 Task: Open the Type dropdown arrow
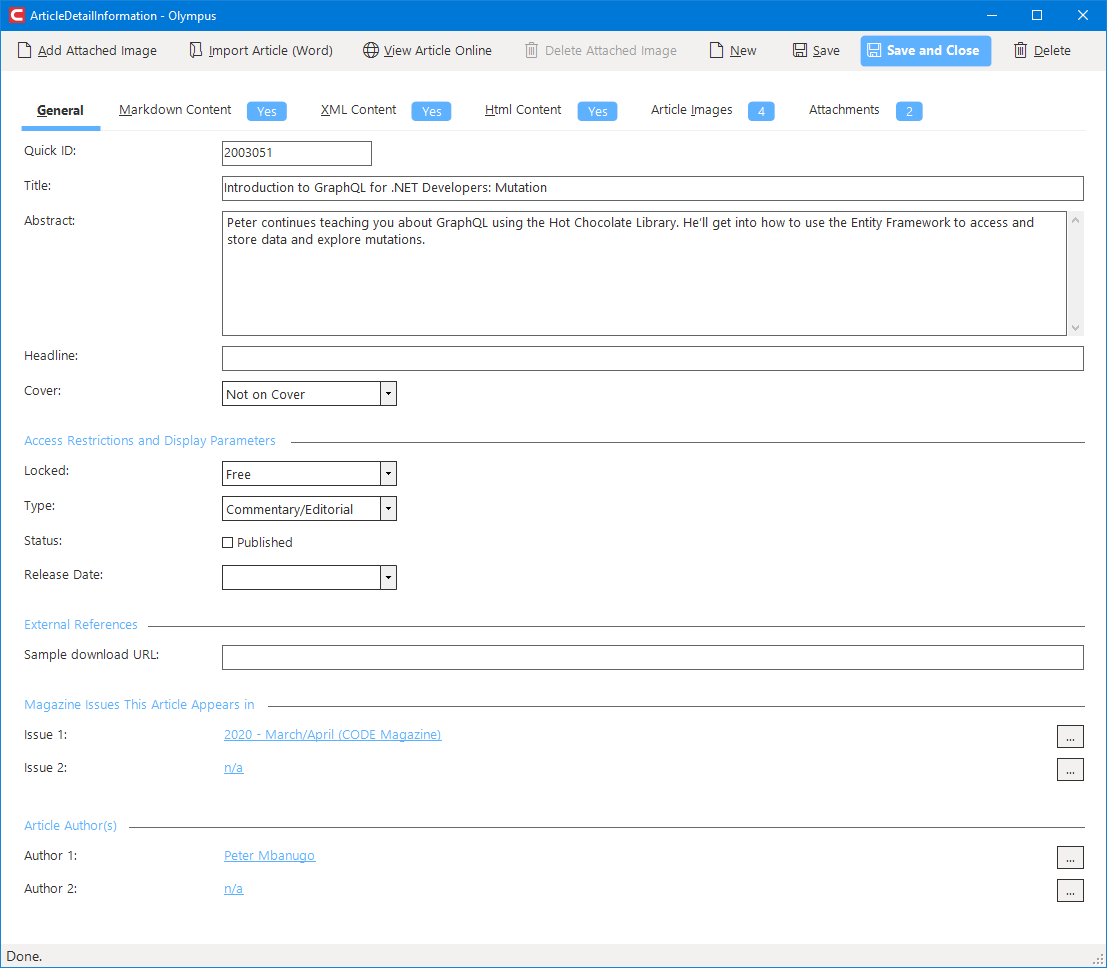click(x=388, y=508)
